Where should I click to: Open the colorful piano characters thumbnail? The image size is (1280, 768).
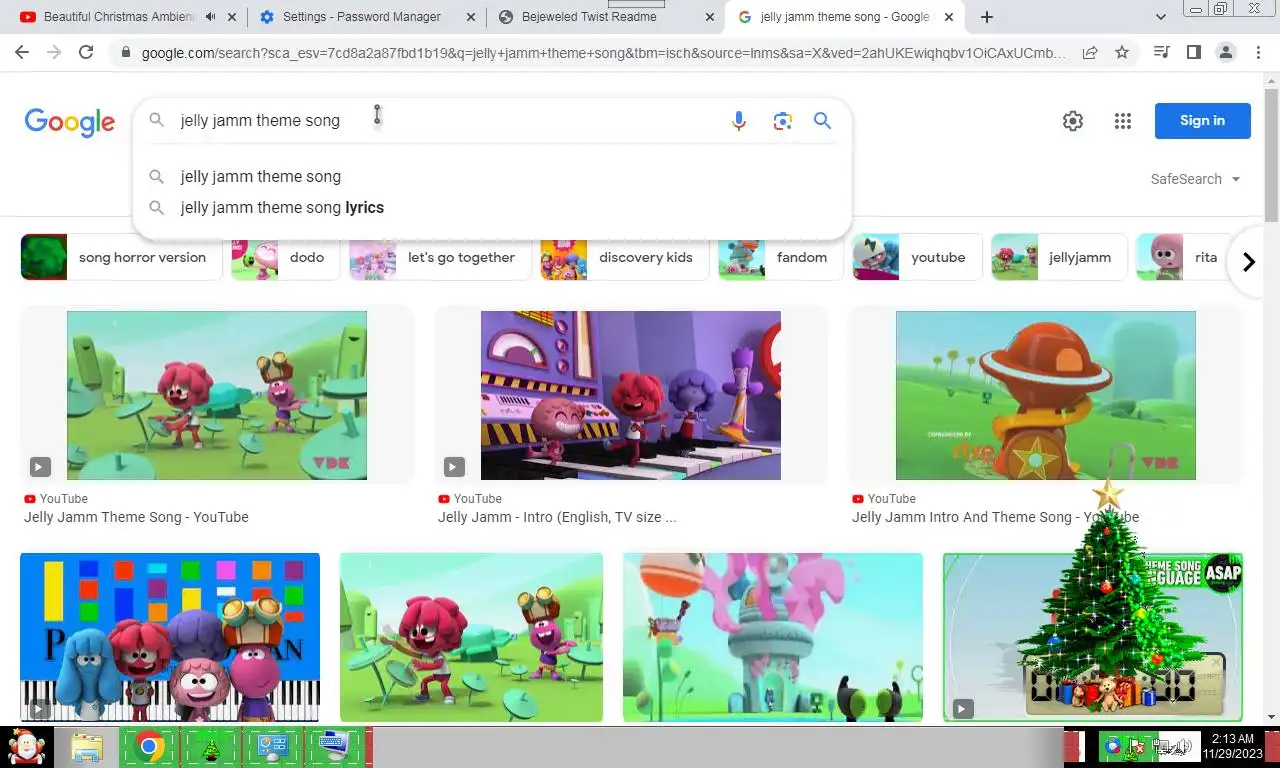point(170,637)
